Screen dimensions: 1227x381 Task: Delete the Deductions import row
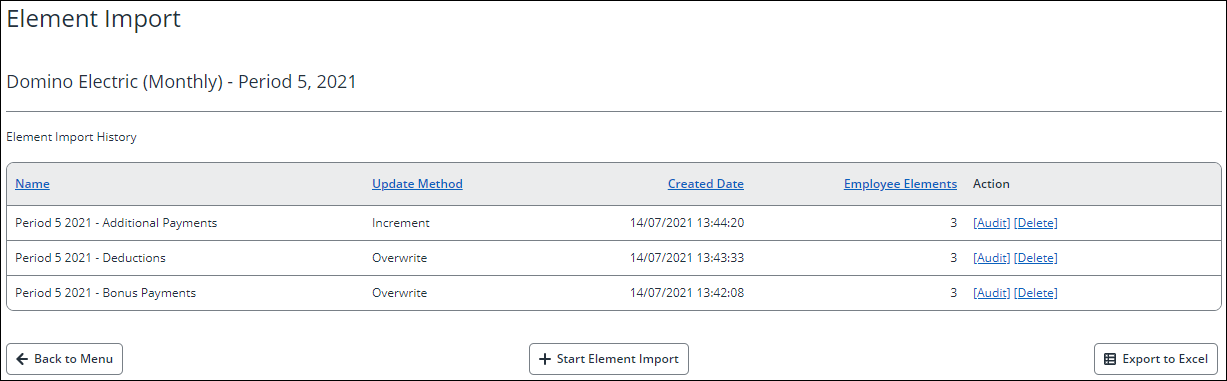coord(1036,258)
